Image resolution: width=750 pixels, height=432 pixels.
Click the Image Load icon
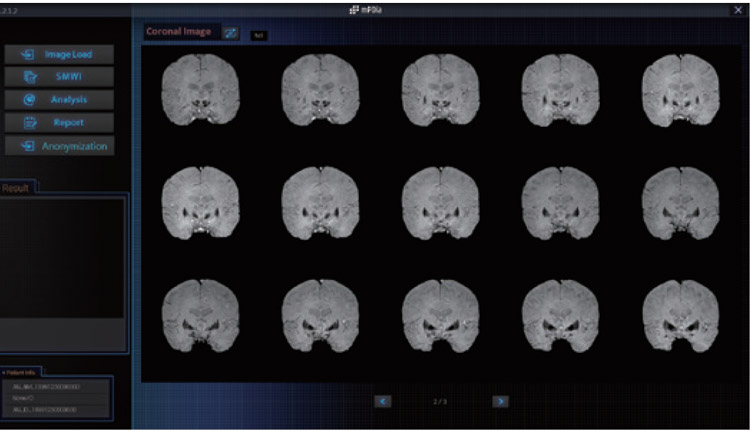[x=28, y=54]
